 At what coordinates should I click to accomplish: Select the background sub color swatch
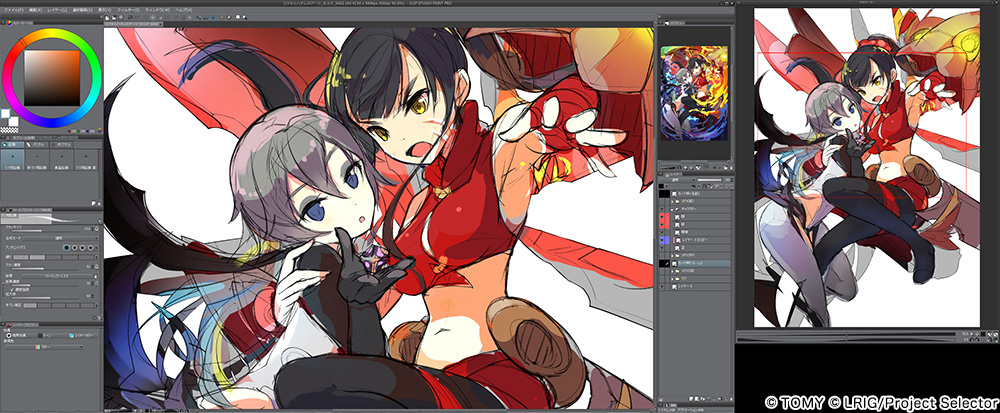tap(13, 121)
